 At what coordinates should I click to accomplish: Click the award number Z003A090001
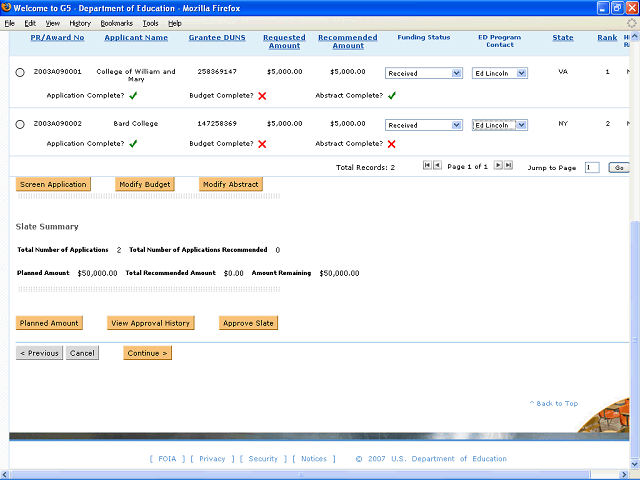pyautogui.click(x=58, y=72)
